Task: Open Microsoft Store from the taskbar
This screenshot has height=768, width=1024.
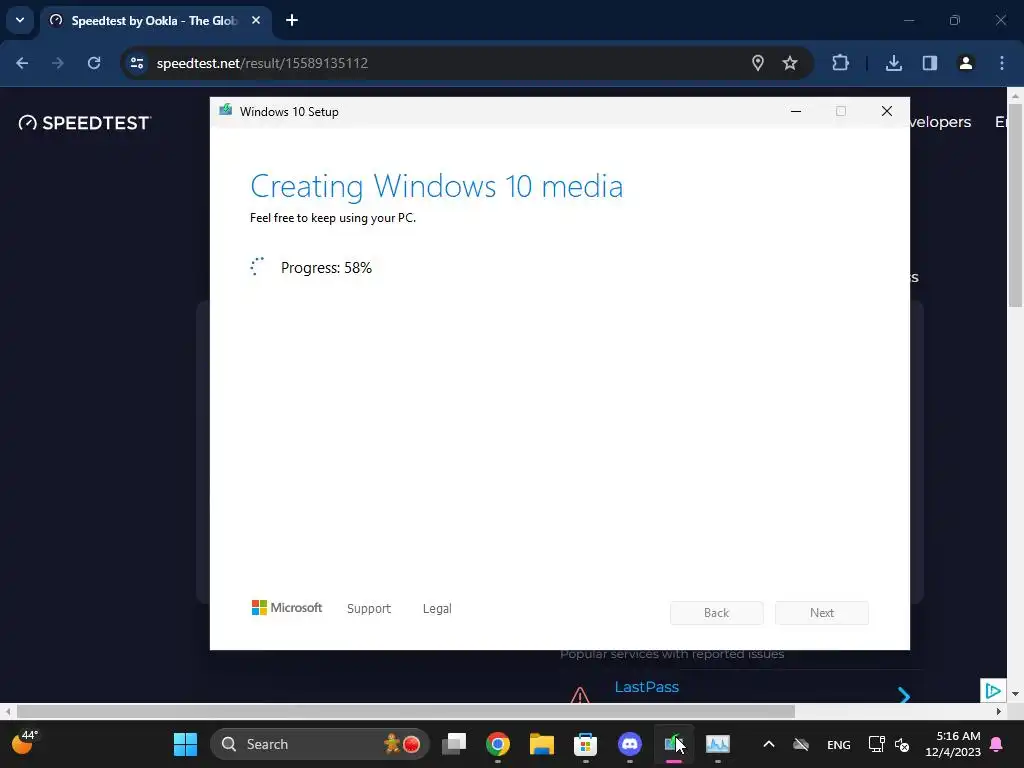Action: (x=585, y=744)
